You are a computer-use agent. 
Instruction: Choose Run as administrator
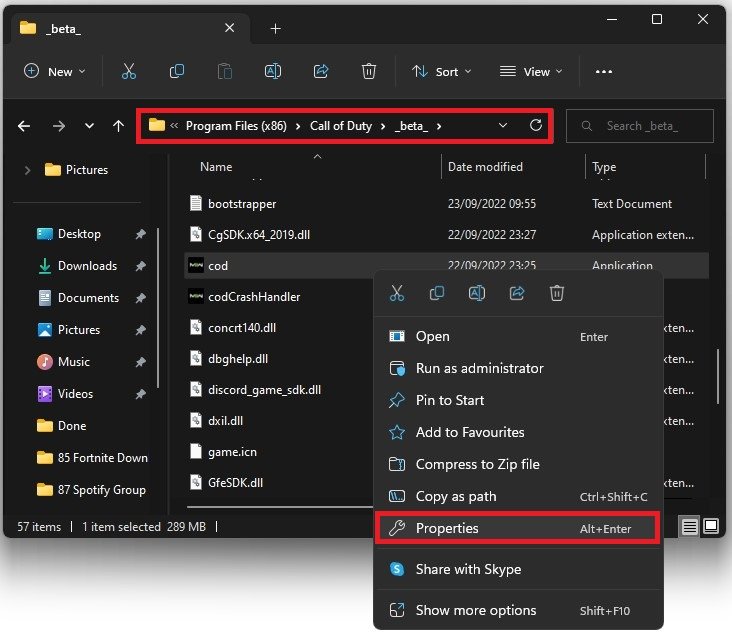click(x=479, y=368)
